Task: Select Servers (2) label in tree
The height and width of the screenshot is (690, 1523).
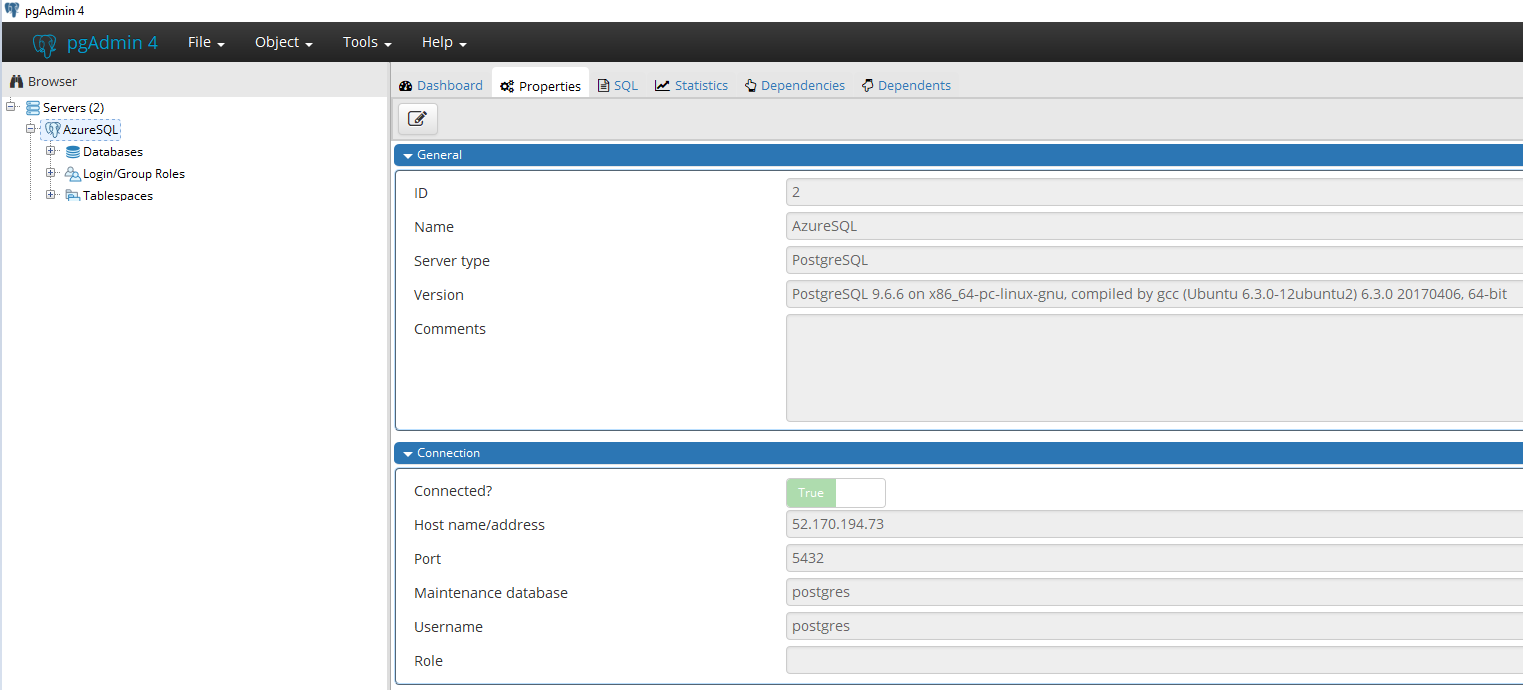Action: 73,108
